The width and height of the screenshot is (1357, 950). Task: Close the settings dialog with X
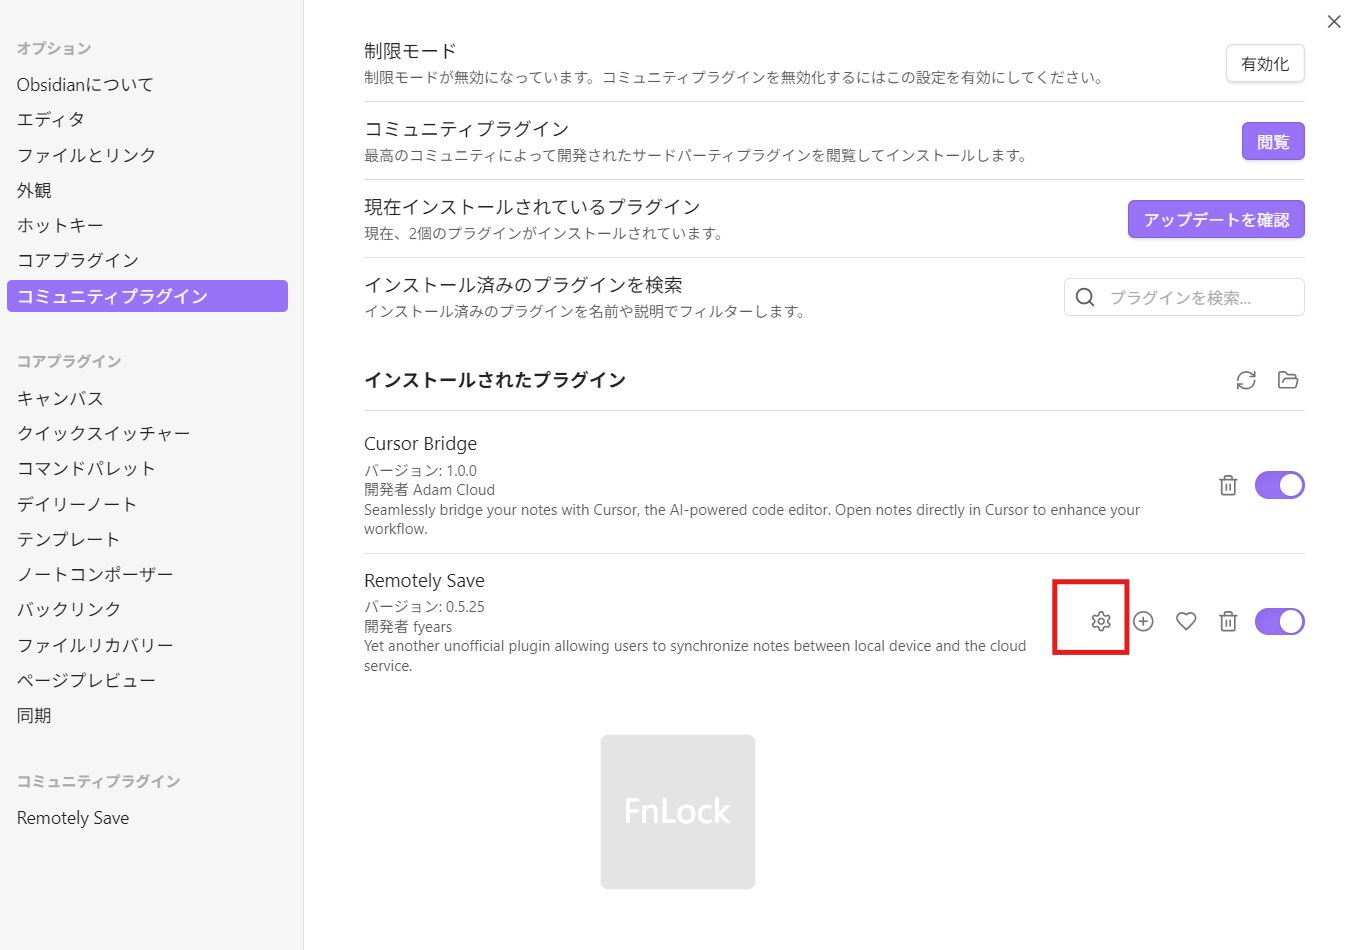point(1334,21)
